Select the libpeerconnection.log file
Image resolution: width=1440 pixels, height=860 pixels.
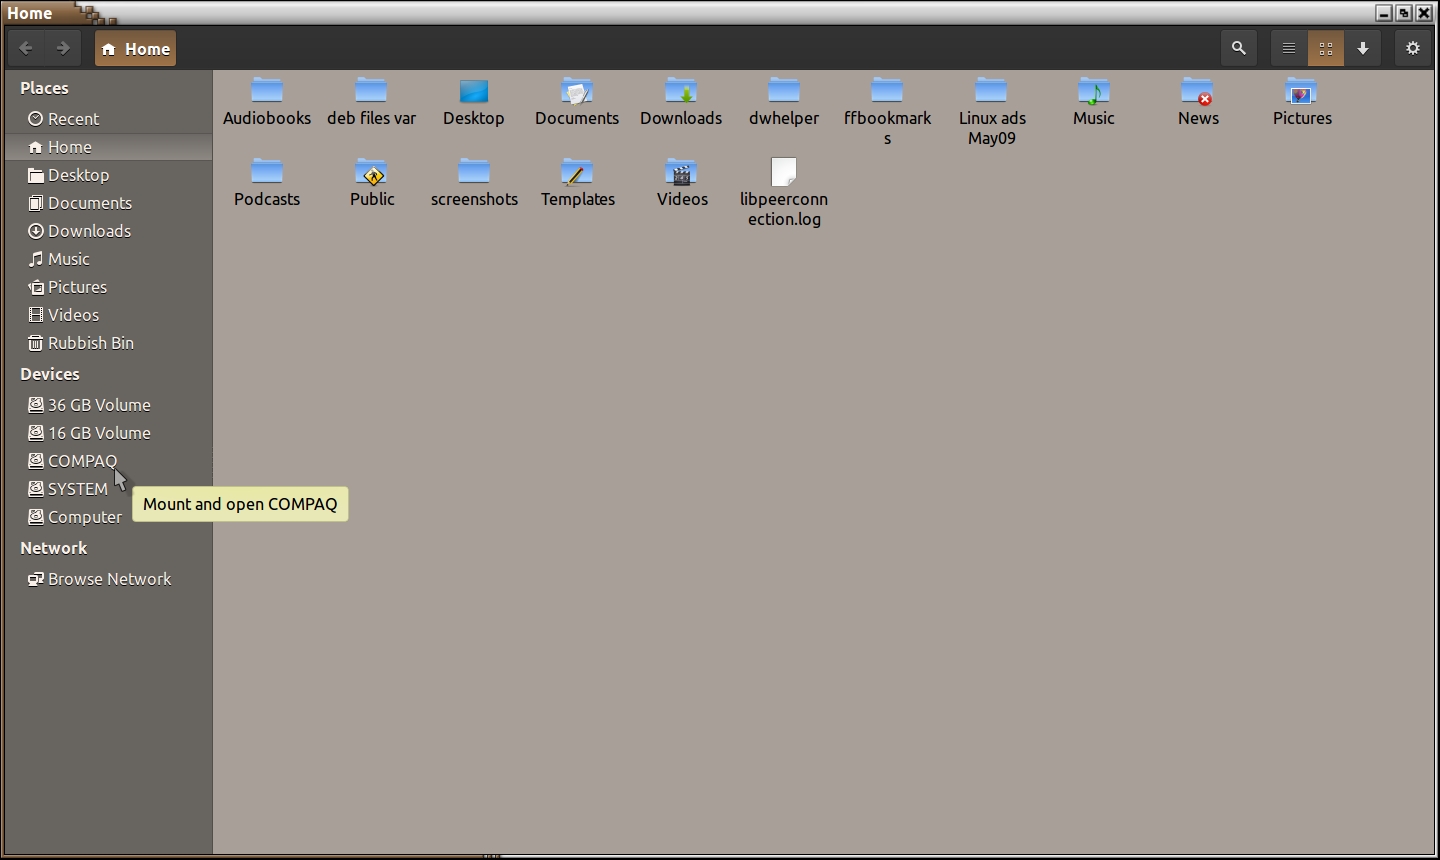coord(784,173)
